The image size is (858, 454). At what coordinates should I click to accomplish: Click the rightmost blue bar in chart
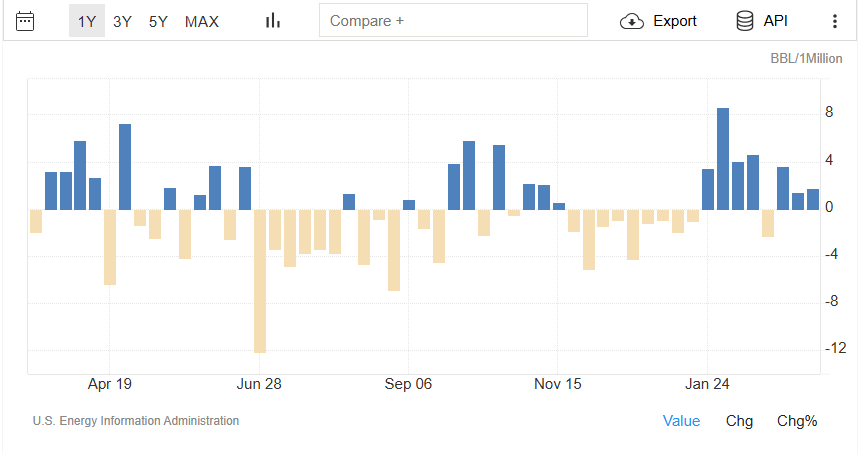813,199
